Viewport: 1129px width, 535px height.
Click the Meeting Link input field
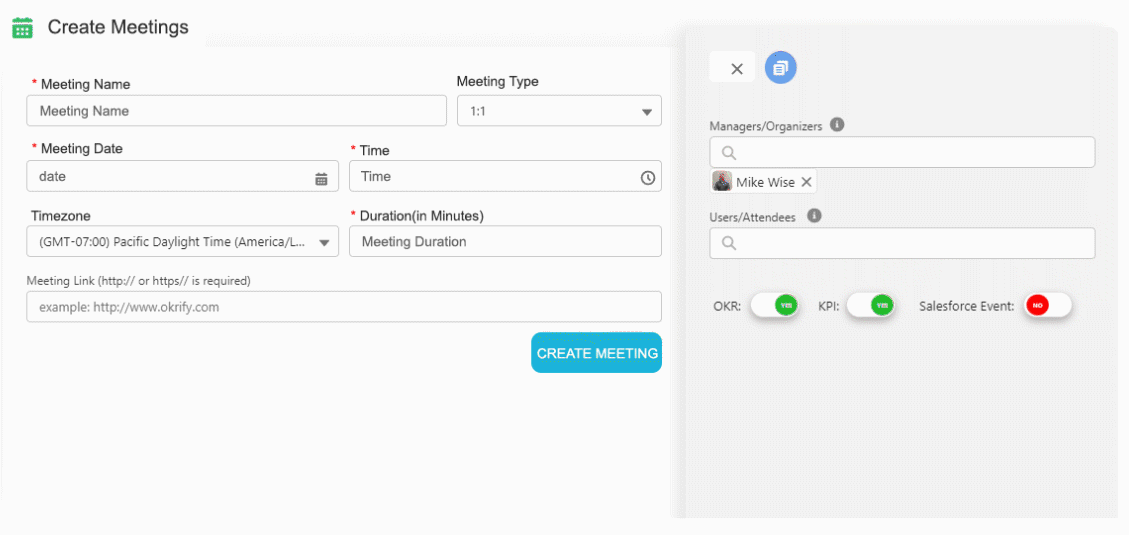pos(344,307)
